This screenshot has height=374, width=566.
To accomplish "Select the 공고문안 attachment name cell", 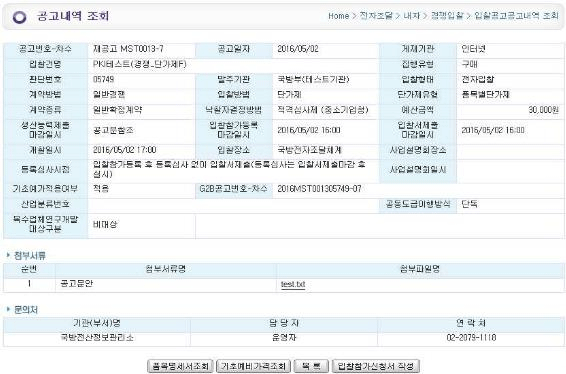I will pyautogui.click(x=166, y=284).
